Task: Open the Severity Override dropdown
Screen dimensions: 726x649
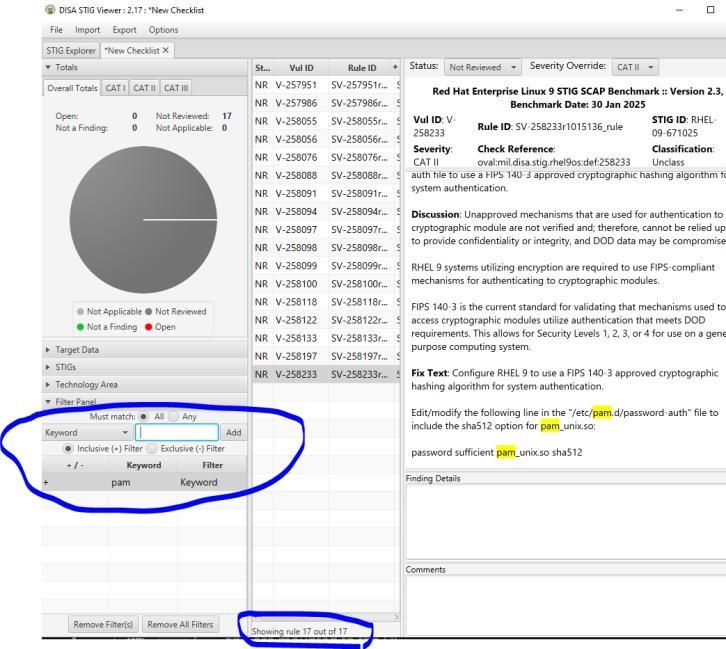Action: click(x=635, y=68)
